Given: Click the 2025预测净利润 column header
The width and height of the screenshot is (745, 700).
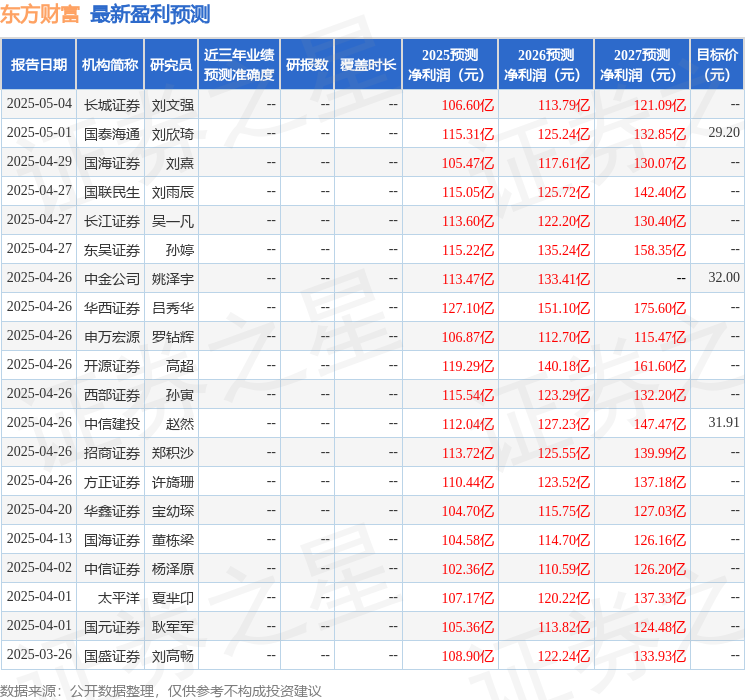Looking at the screenshot, I should click(450, 65).
